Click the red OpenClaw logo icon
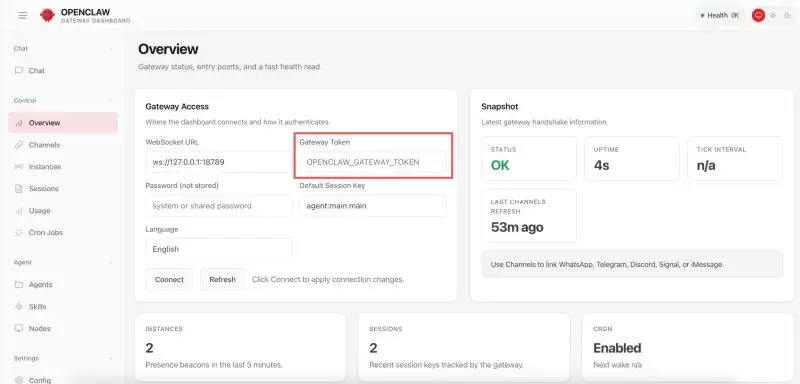This screenshot has width=800, height=384. tap(47, 15)
